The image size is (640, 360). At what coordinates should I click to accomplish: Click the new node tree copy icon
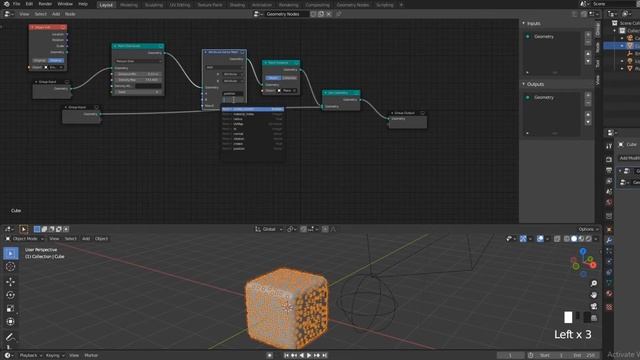tap(321, 14)
